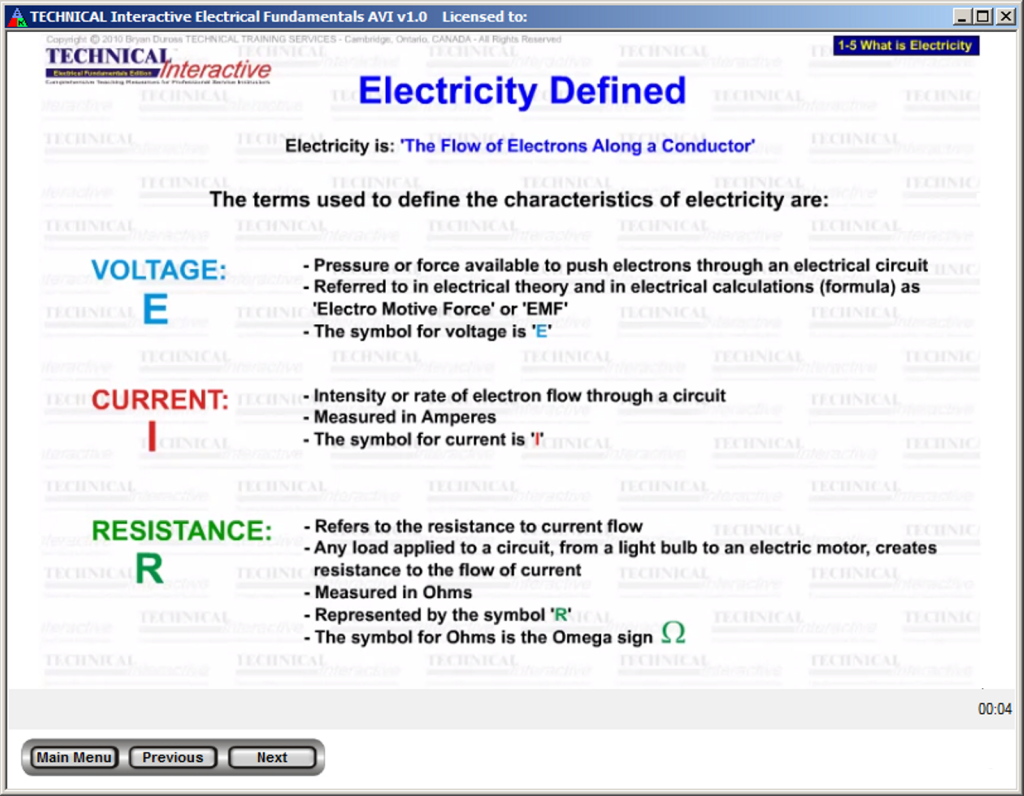Click the 'Measured in Ohms' line

pos(387,592)
